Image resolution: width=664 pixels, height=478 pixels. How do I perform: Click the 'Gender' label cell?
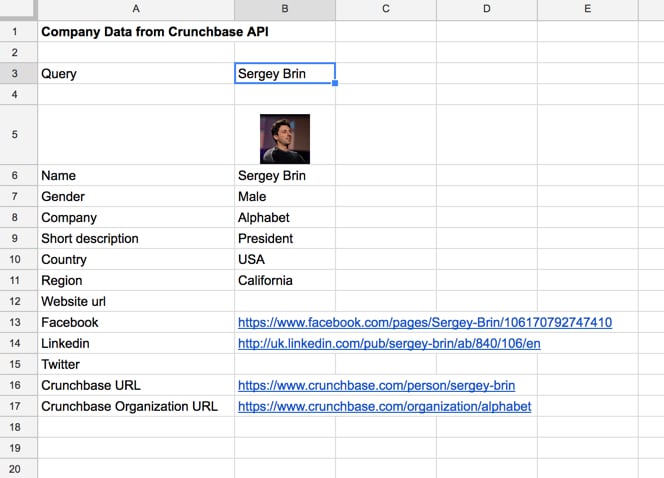[136, 196]
